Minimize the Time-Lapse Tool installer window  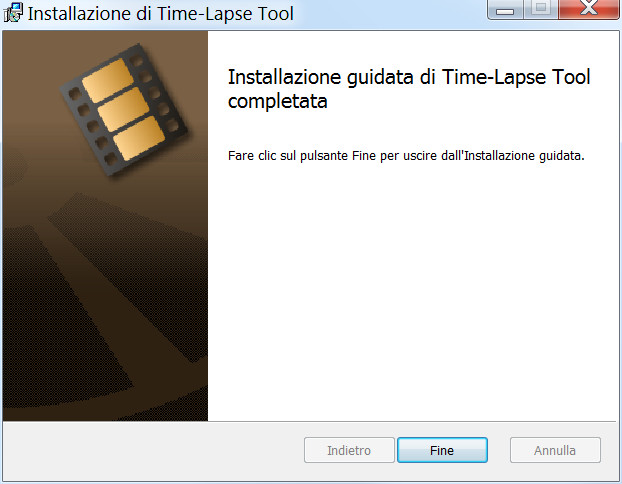505,9
